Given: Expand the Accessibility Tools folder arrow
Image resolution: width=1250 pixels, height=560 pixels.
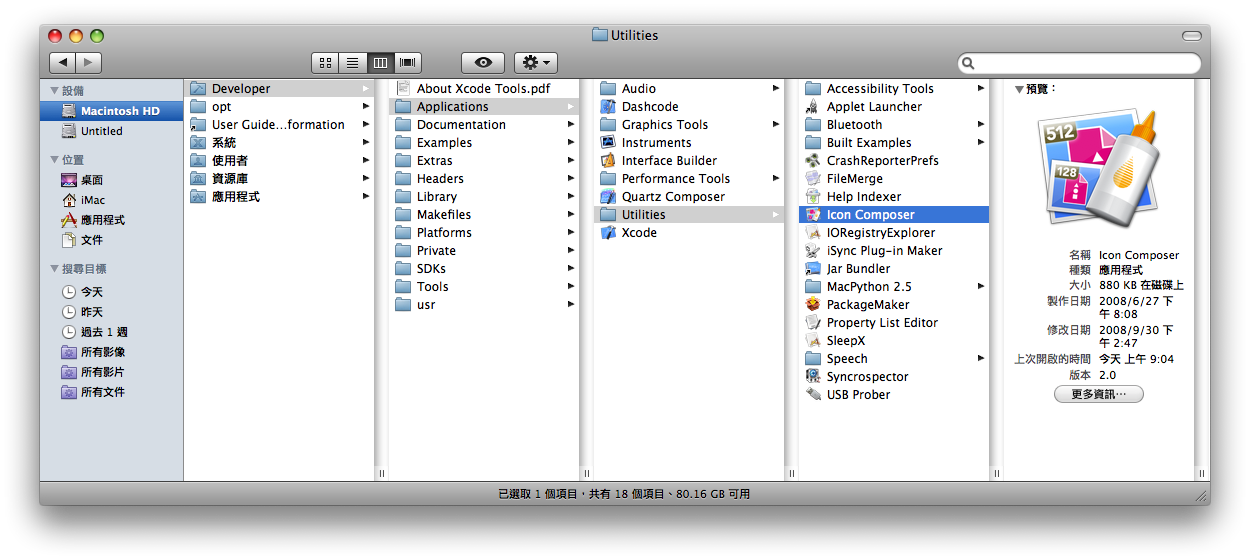Looking at the screenshot, I should [x=981, y=89].
